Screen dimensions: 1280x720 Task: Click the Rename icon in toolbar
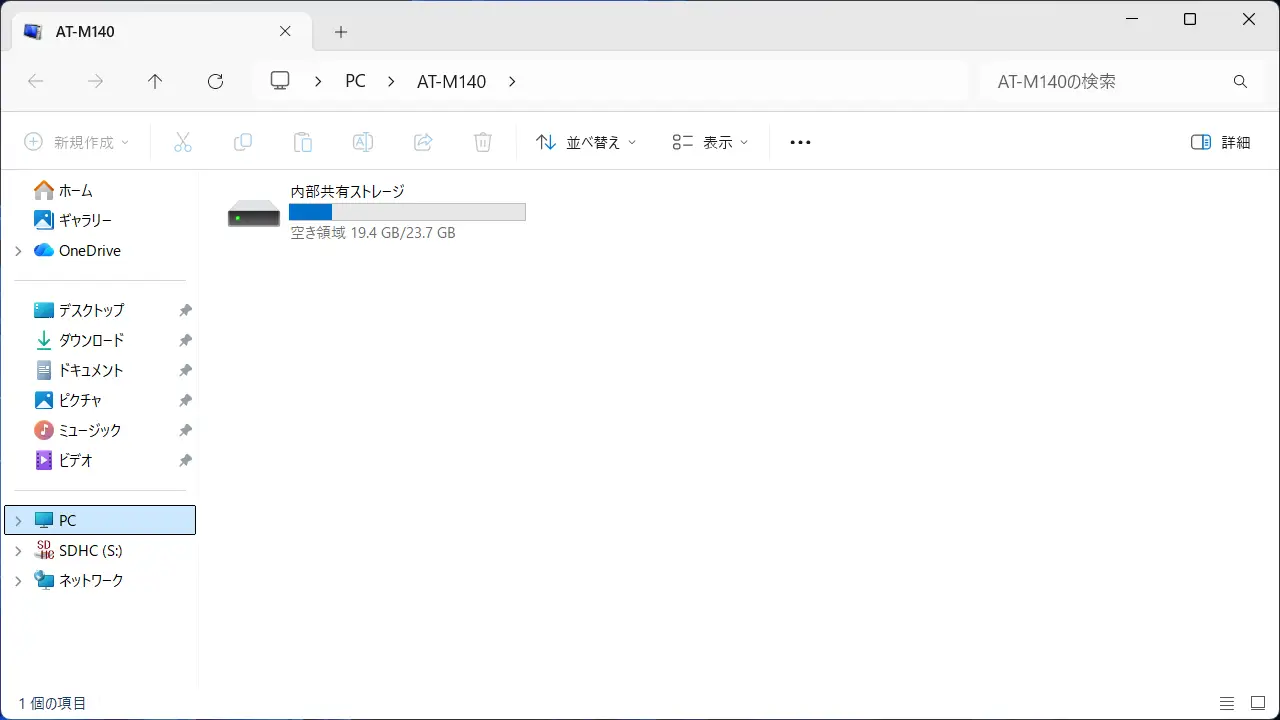(363, 142)
